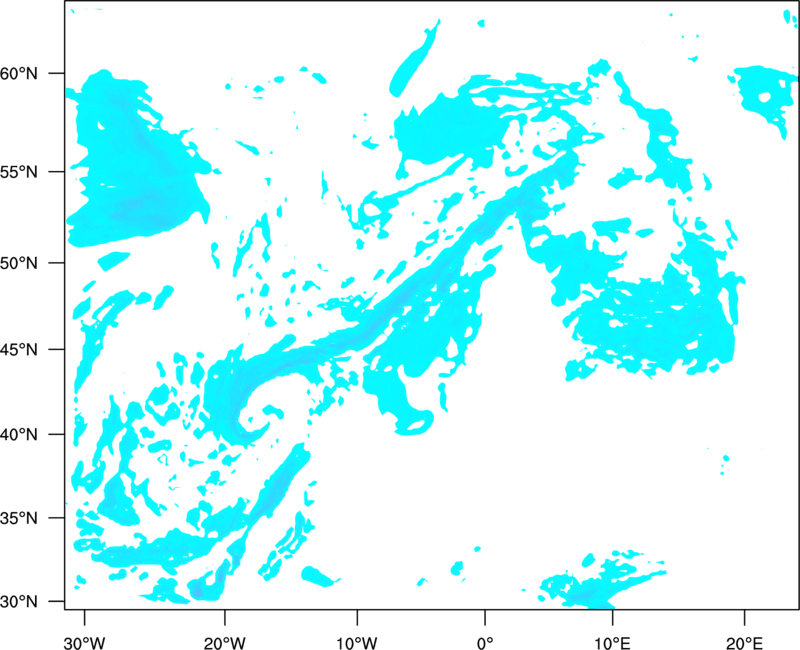Click the 55°N latitude label
This screenshot has width=800, height=650.
tap(20, 172)
